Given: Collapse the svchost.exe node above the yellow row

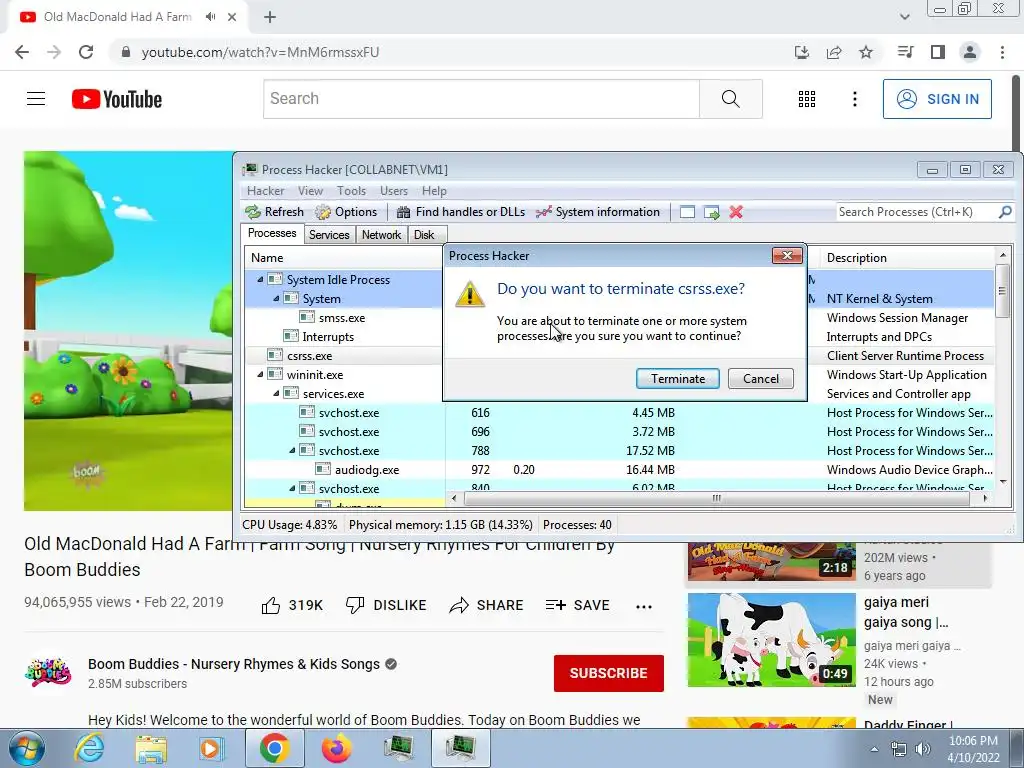Looking at the screenshot, I should coord(292,488).
